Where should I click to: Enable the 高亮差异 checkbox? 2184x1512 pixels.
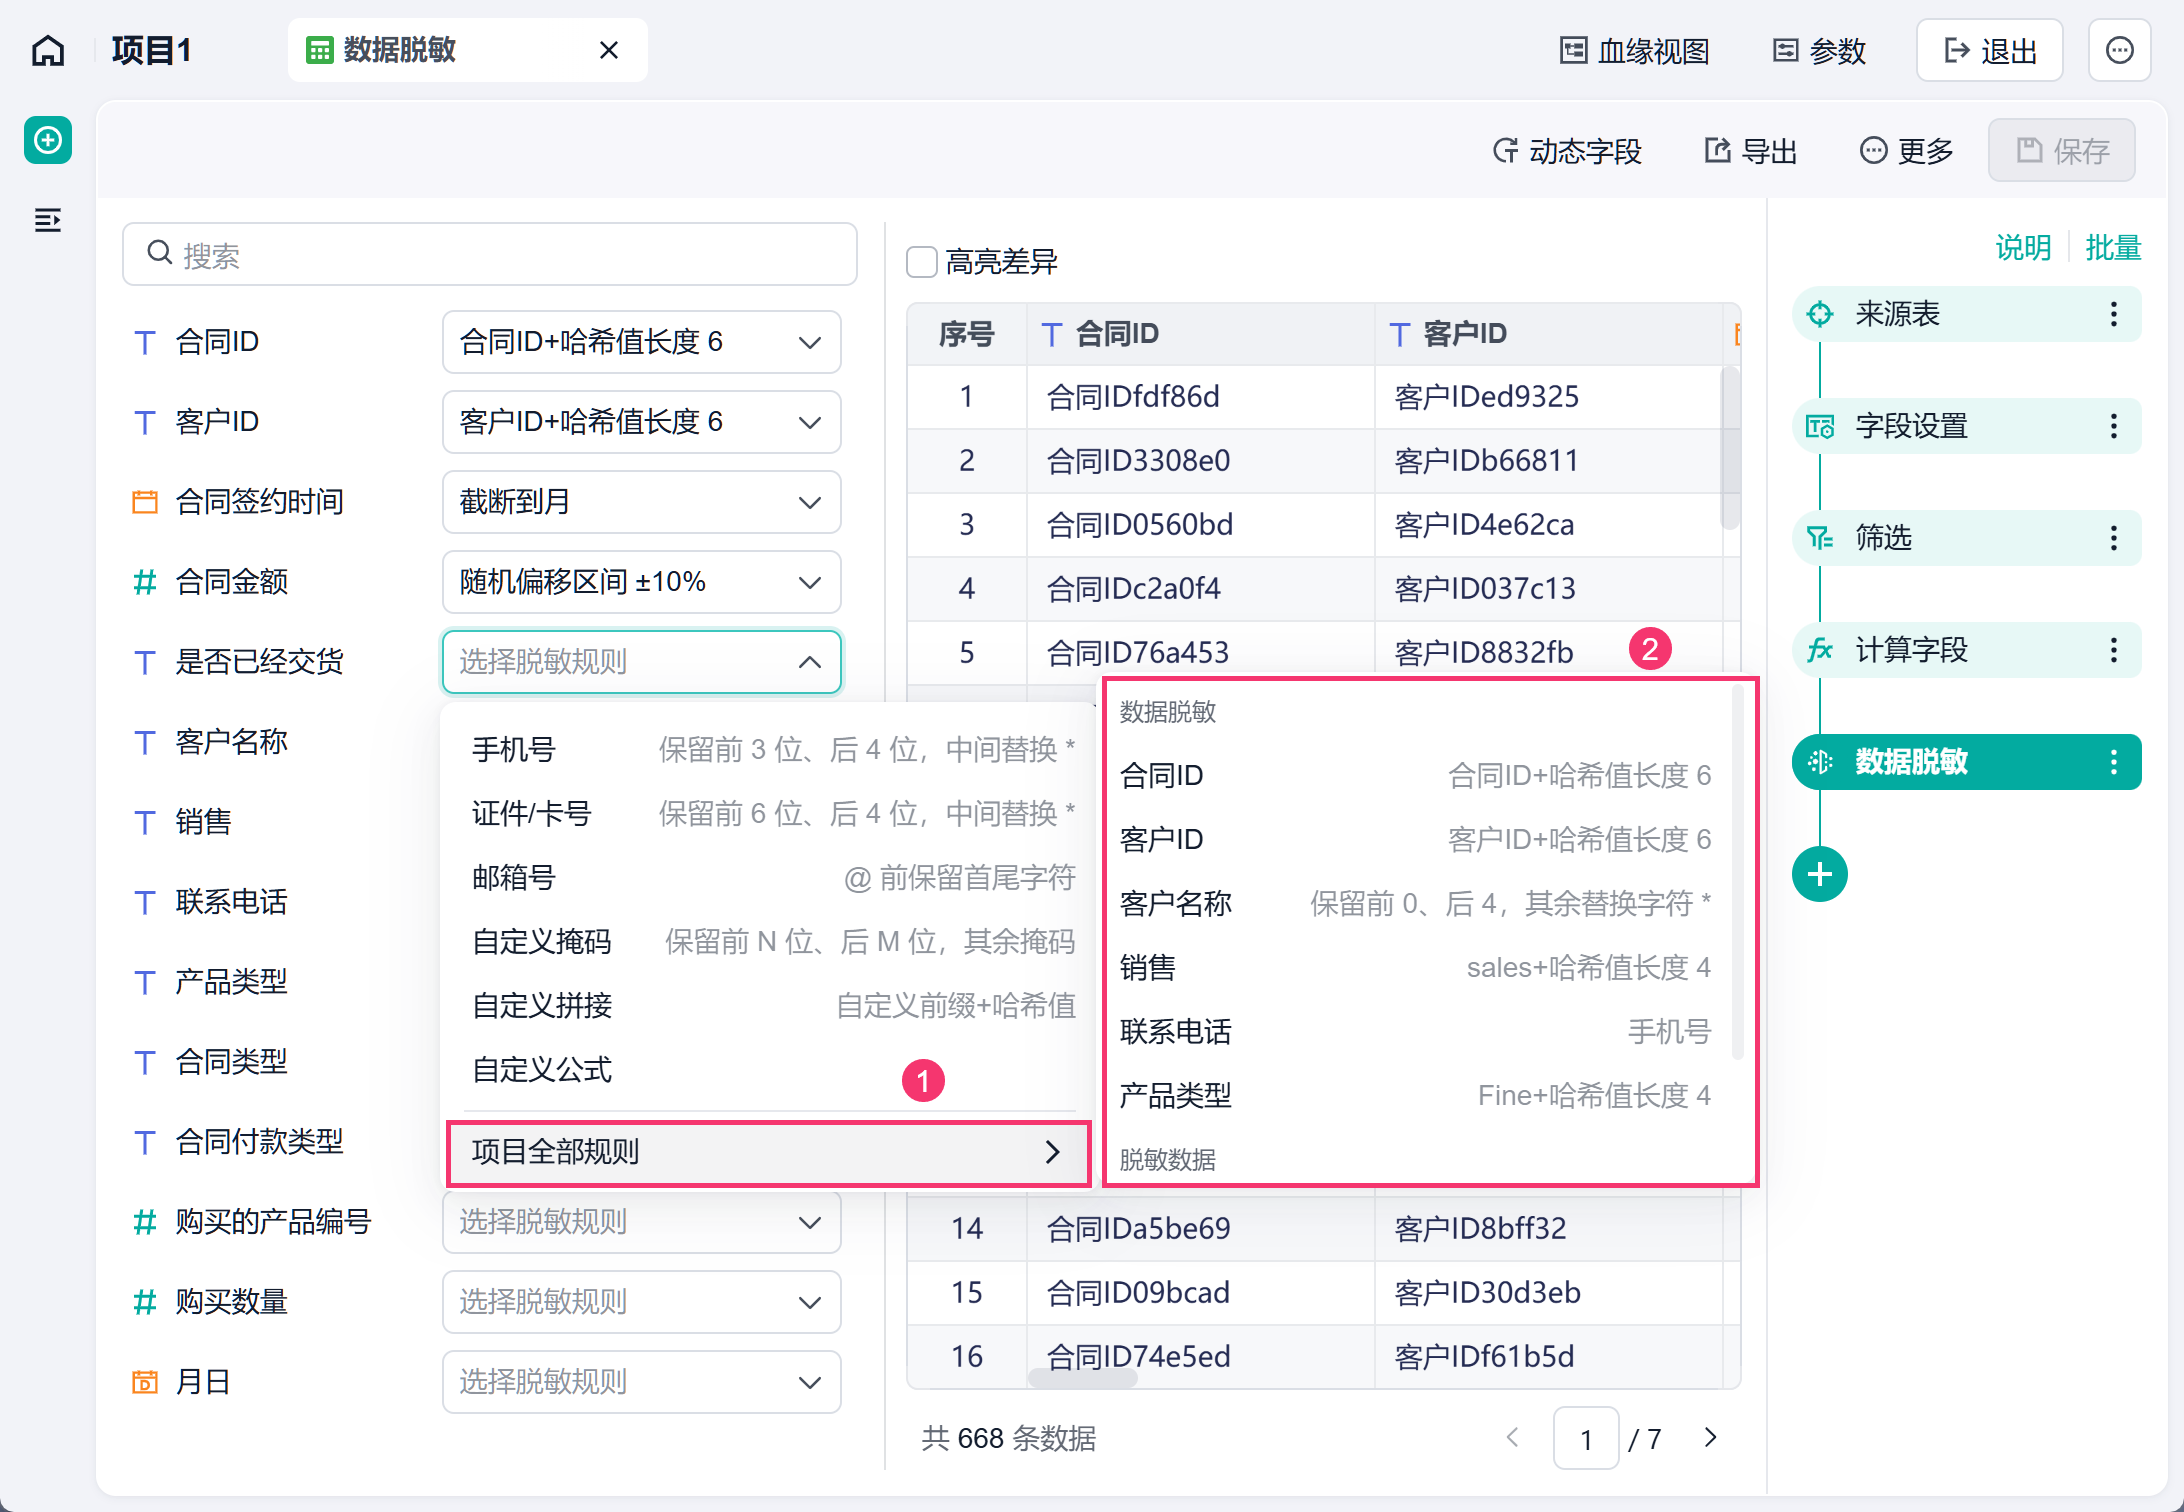pyautogui.click(x=922, y=262)
